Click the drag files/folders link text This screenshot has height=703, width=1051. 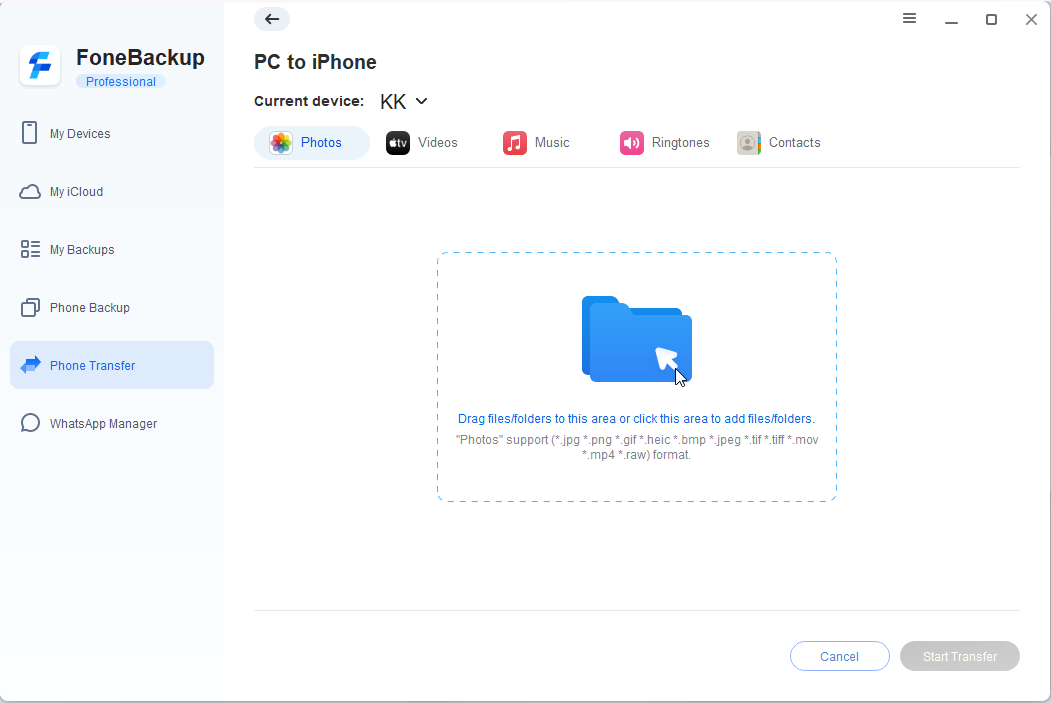[636, 419]
